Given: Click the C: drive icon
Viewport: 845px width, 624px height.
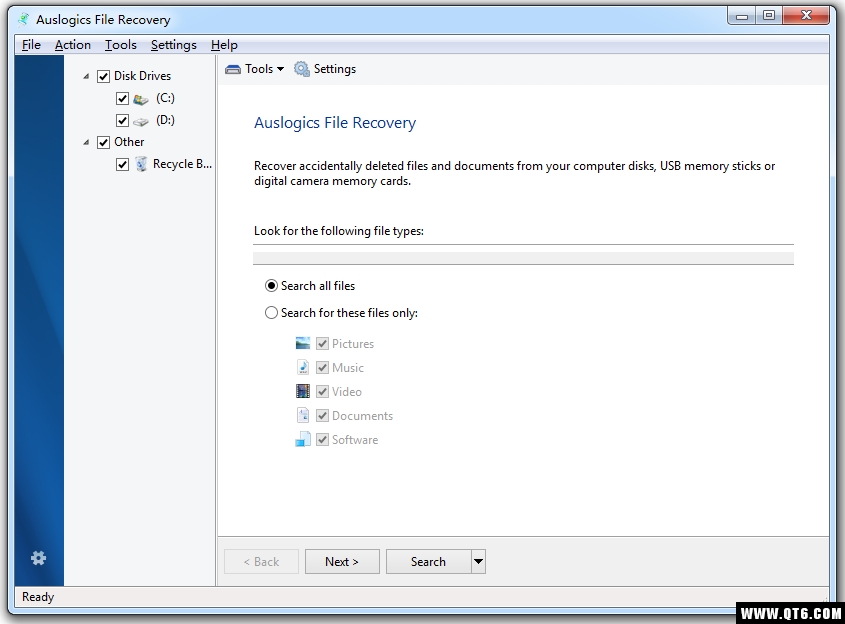Looking at the screenshot, I should 141,99.
